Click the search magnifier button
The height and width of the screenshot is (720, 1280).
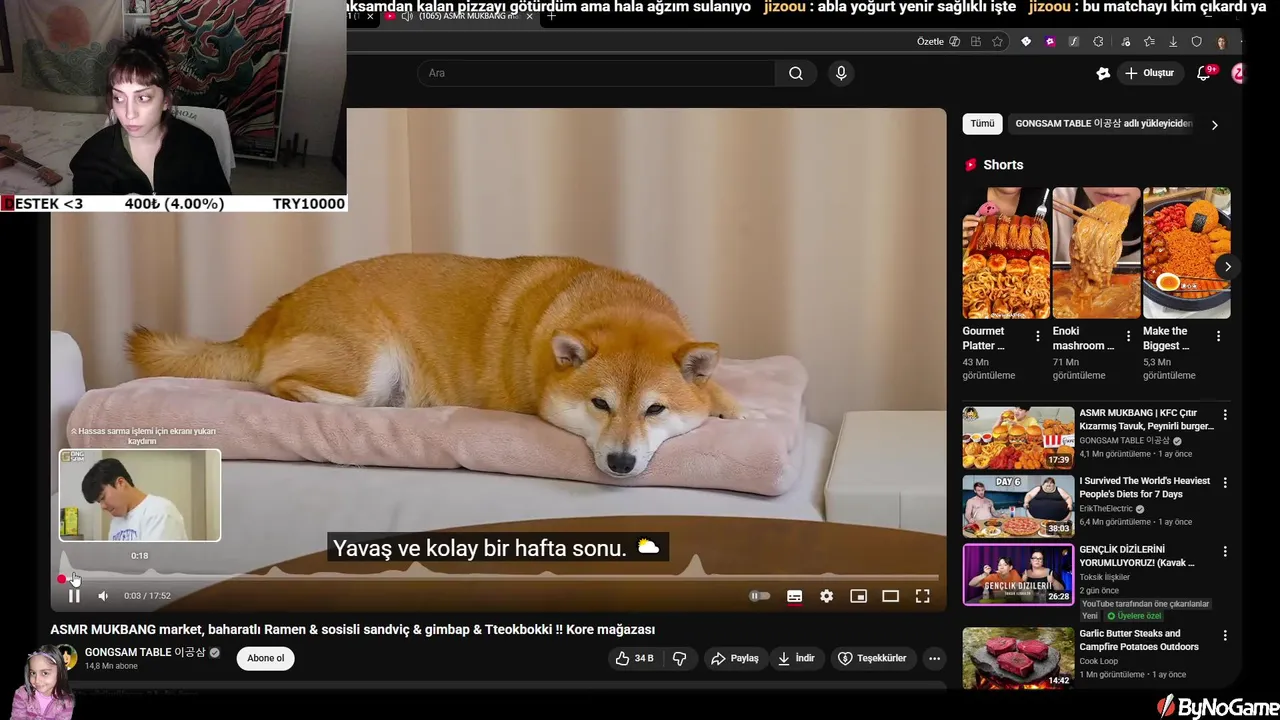point(796,73)
